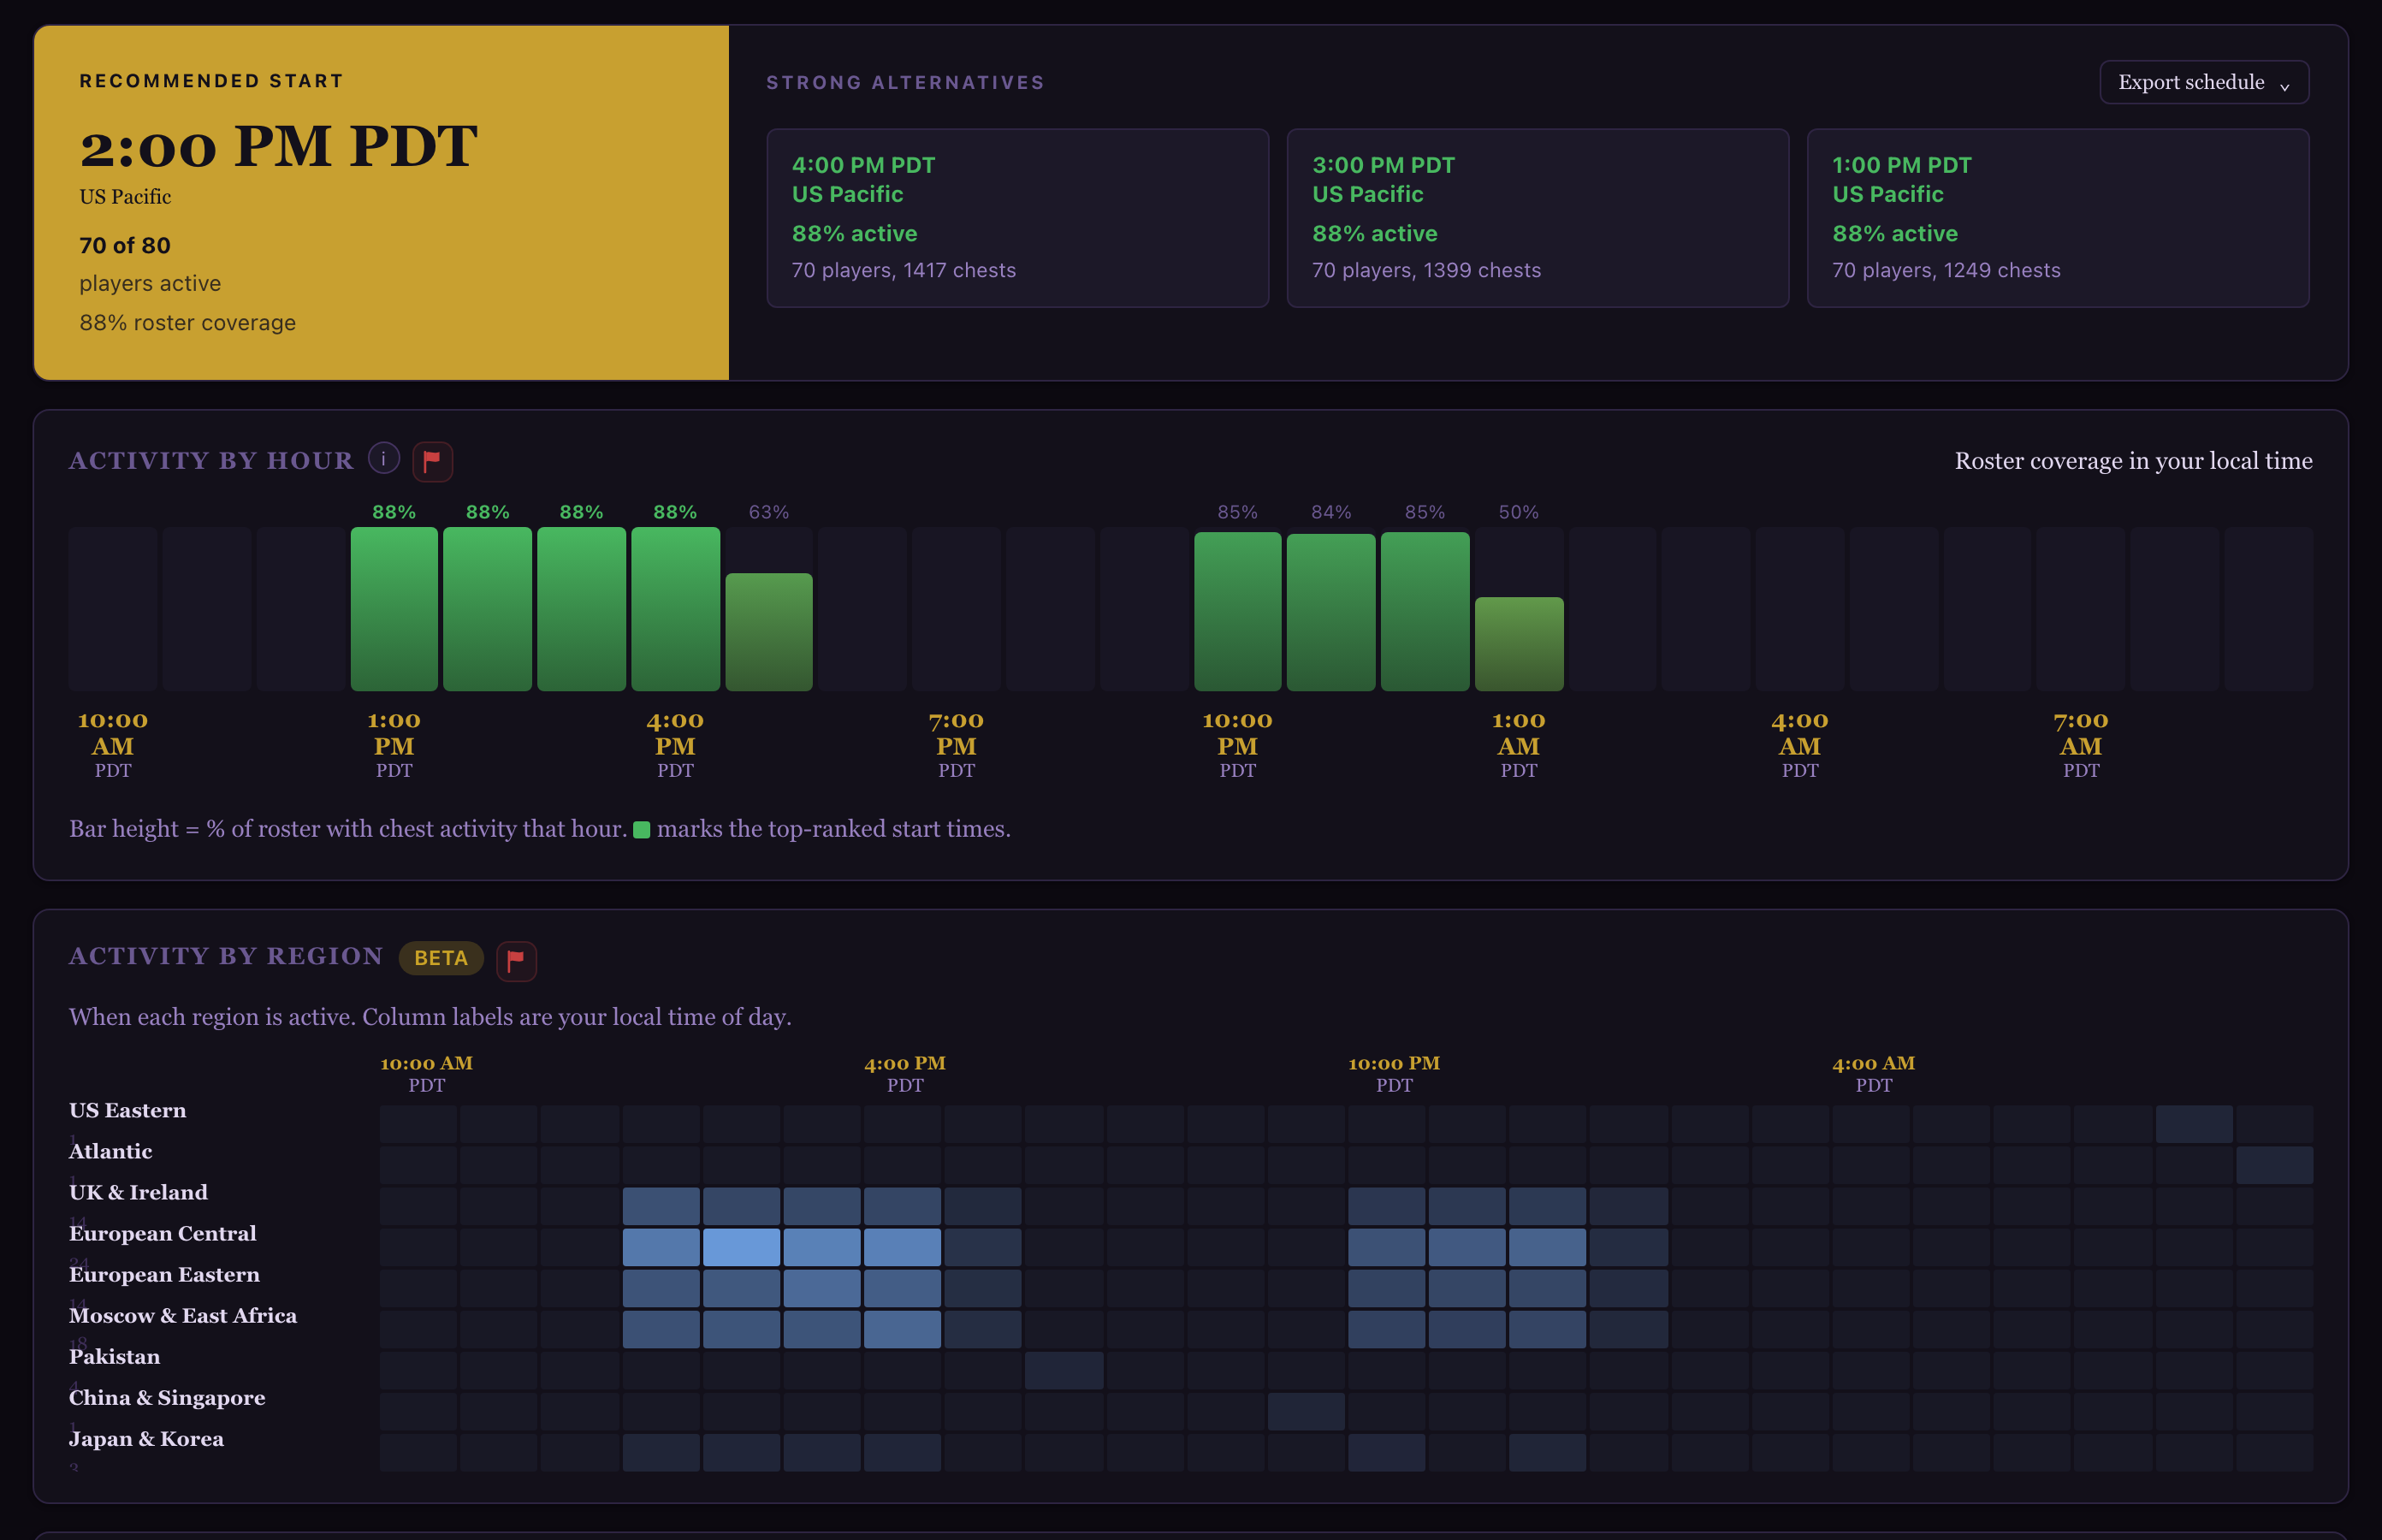
Task: Click the highlighted China & Singapore heatmap cell
Action: click(x=1306, y=1411)
